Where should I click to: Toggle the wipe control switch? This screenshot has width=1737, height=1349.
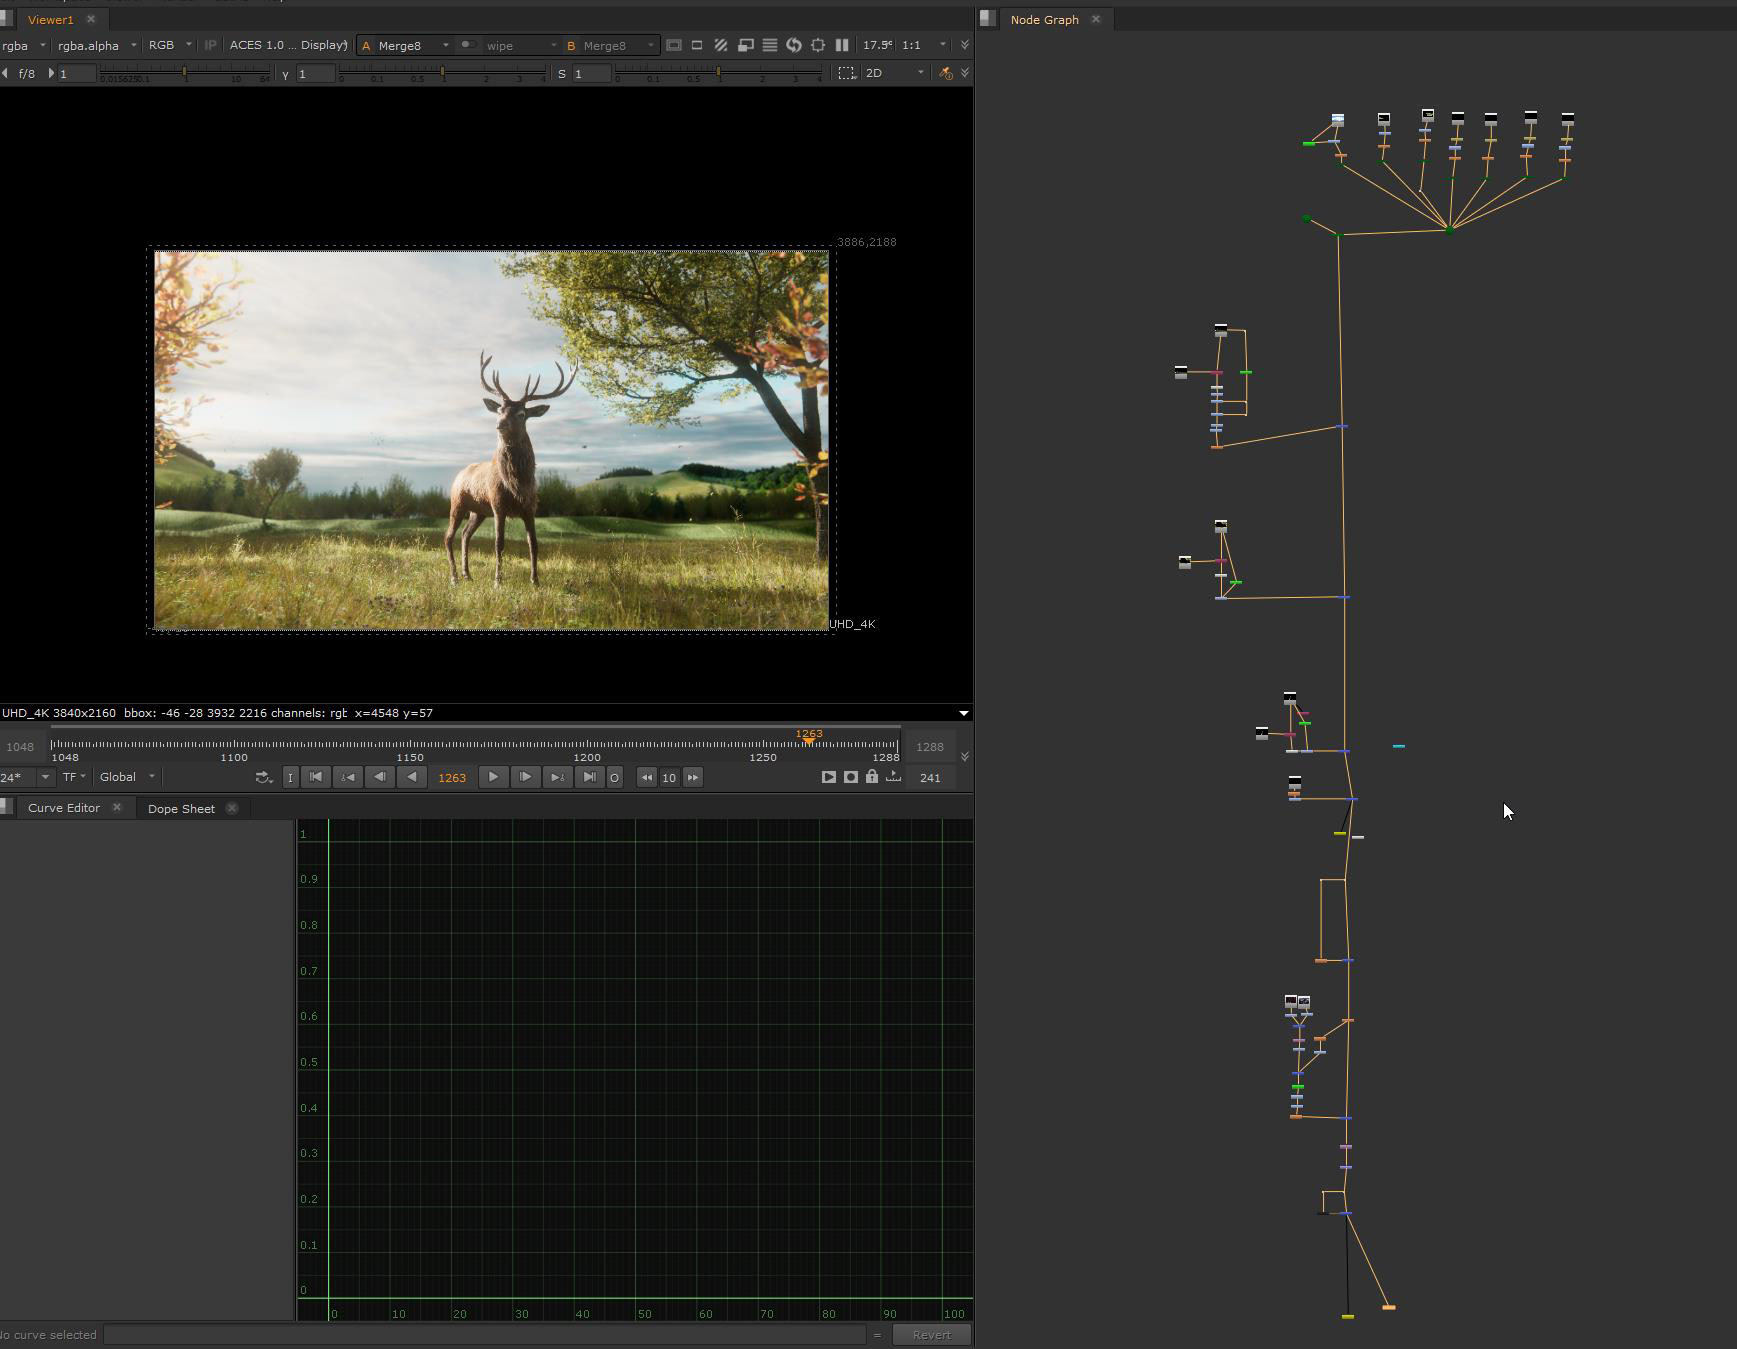(467, 45)
